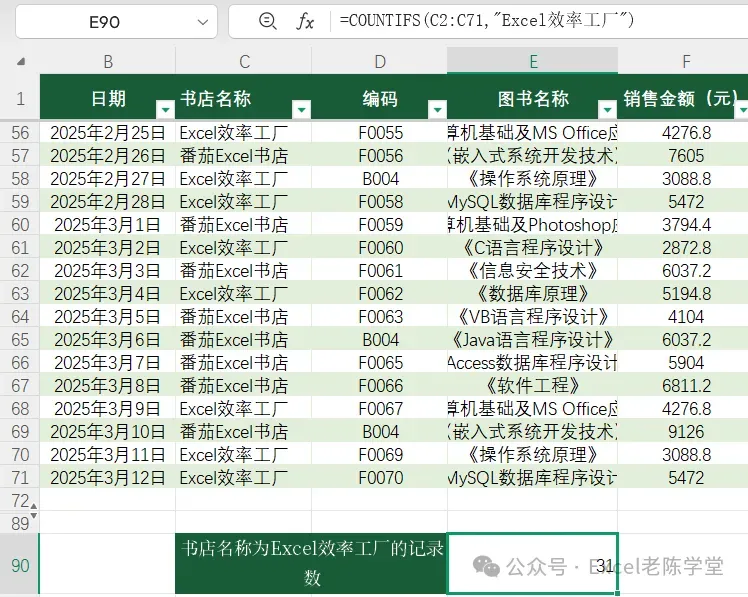Click 《操作系统原理》 in row 58
Screen dimensions: 748x597
tap(533, 179)
